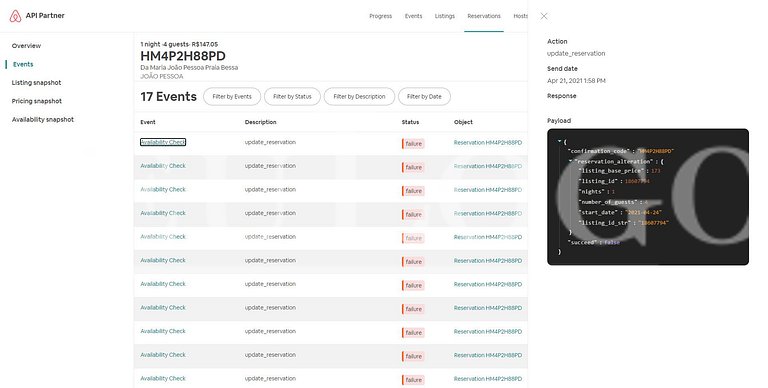Open Overview in the sidebar
Image resolution: width=768 pixels, height=388 pixels.
point(26,46)
